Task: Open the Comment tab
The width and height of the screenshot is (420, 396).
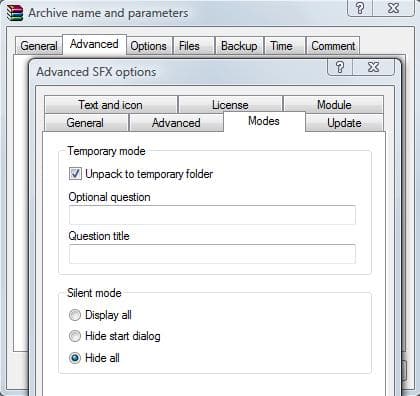Action: pyautogui.click(x=333, y=46)
